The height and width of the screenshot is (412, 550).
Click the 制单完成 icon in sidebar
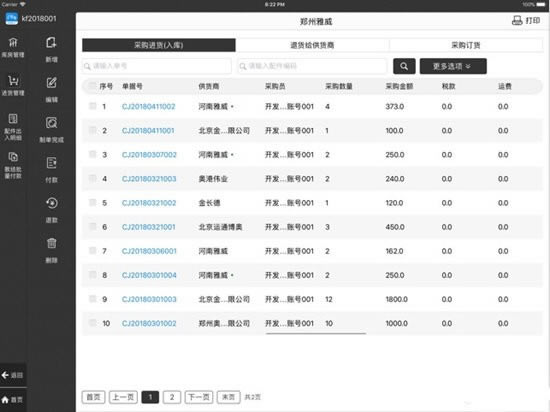pyautogui.click(x=51, y=123)
